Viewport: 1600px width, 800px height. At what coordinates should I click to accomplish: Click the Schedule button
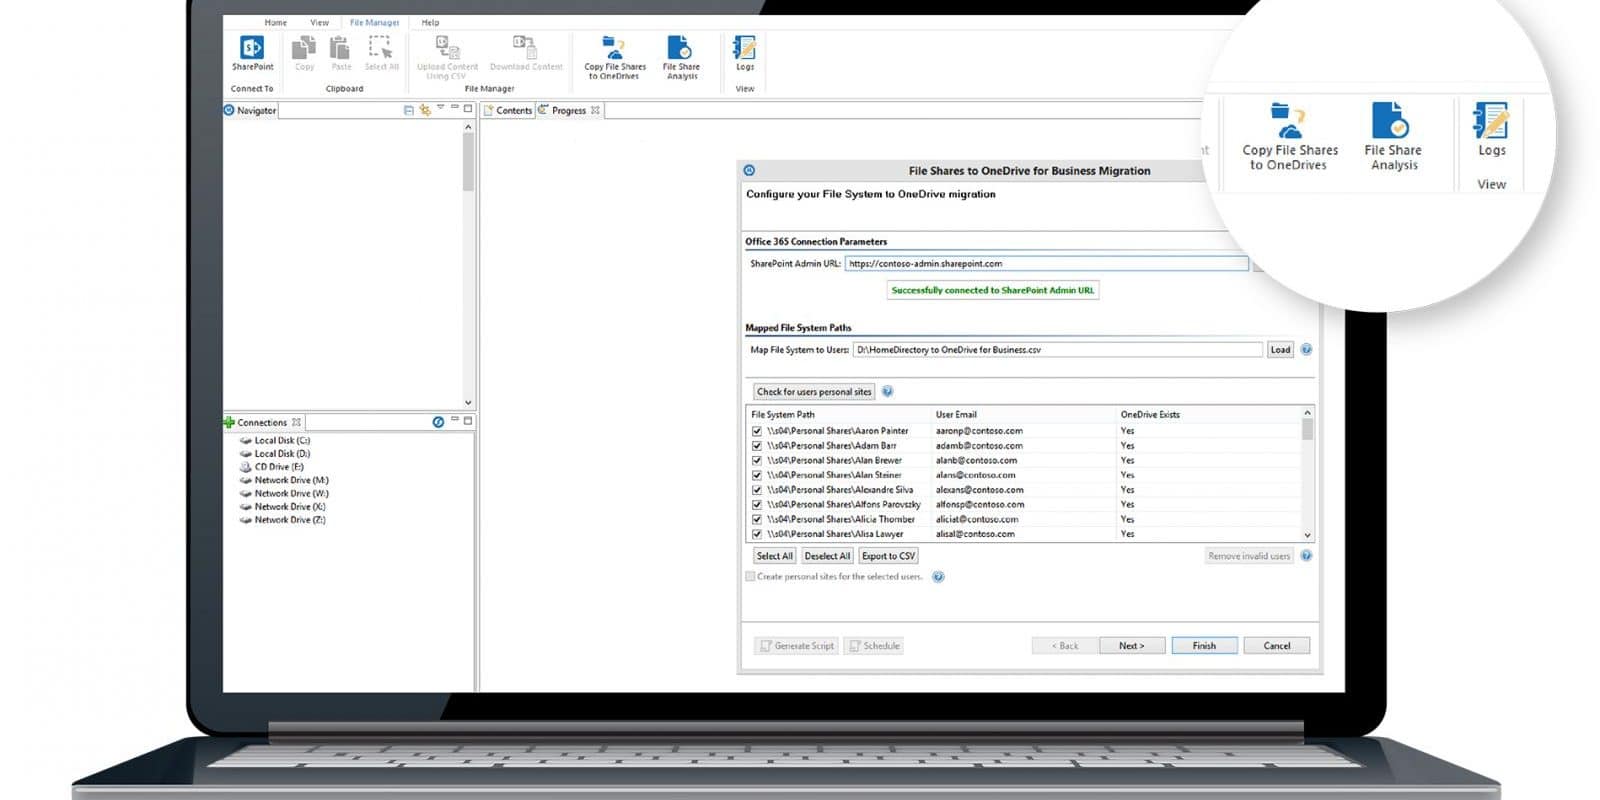[x=874, y=646]
